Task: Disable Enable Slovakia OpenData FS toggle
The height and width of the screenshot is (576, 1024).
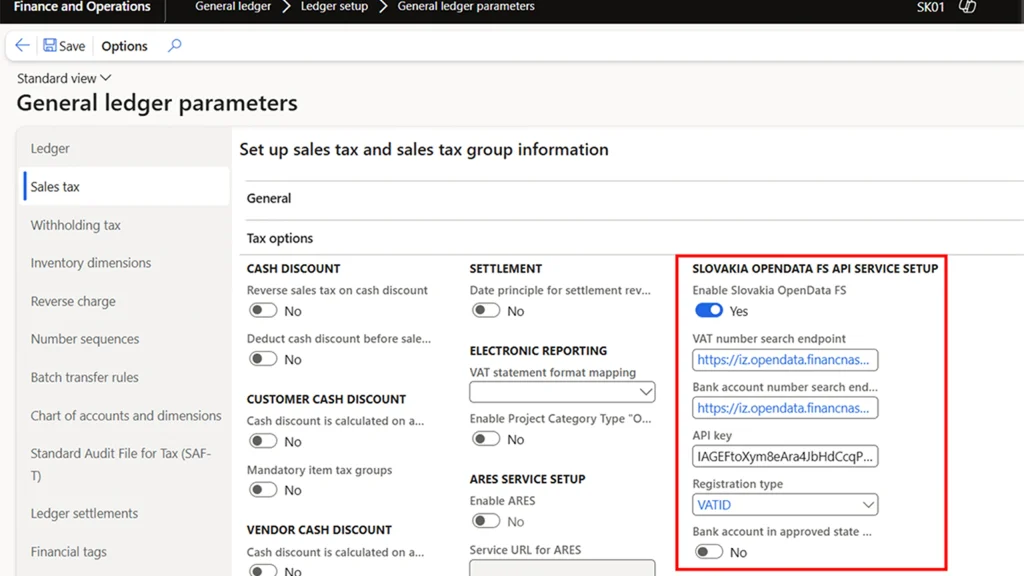Action: pos(709,311)
